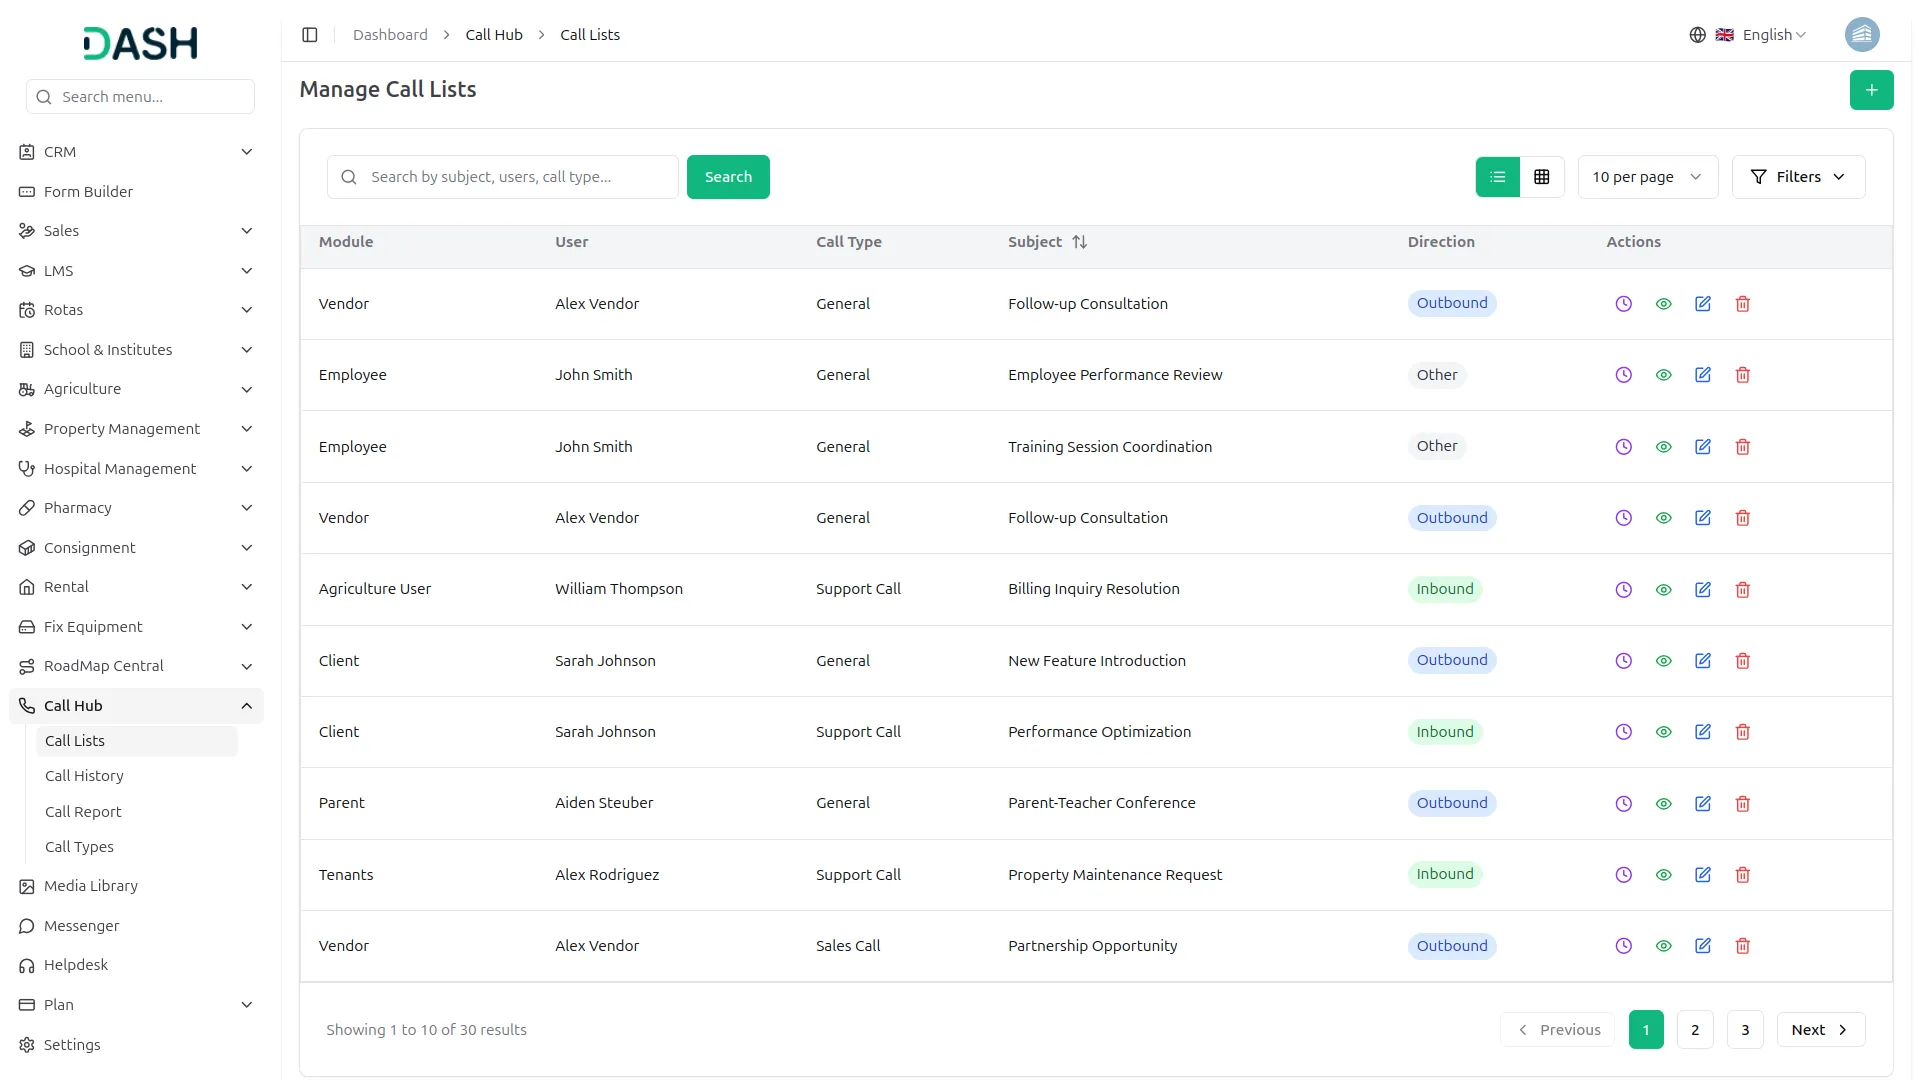Click the clock icon for Employee Performance Review

coord(1623,375)
